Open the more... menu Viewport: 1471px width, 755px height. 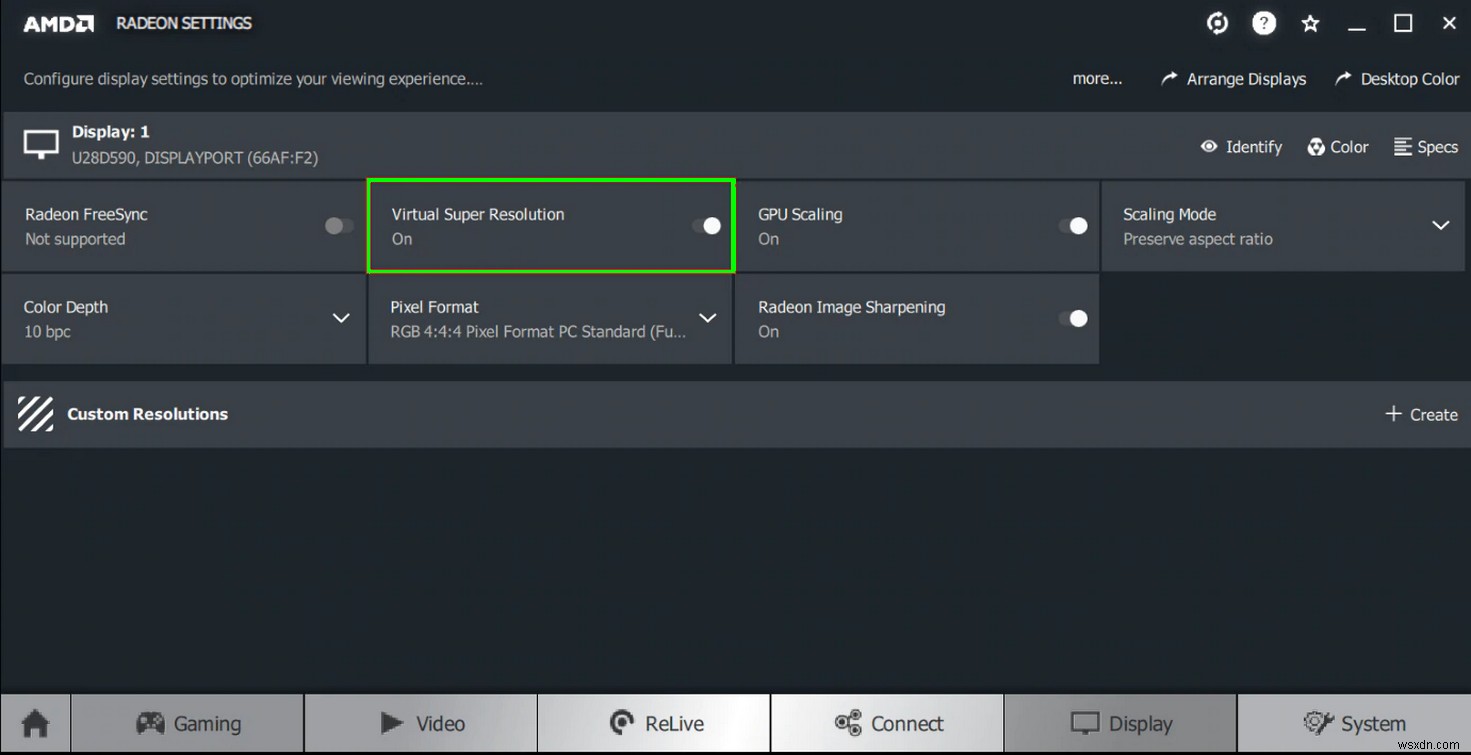[1096, 78]
